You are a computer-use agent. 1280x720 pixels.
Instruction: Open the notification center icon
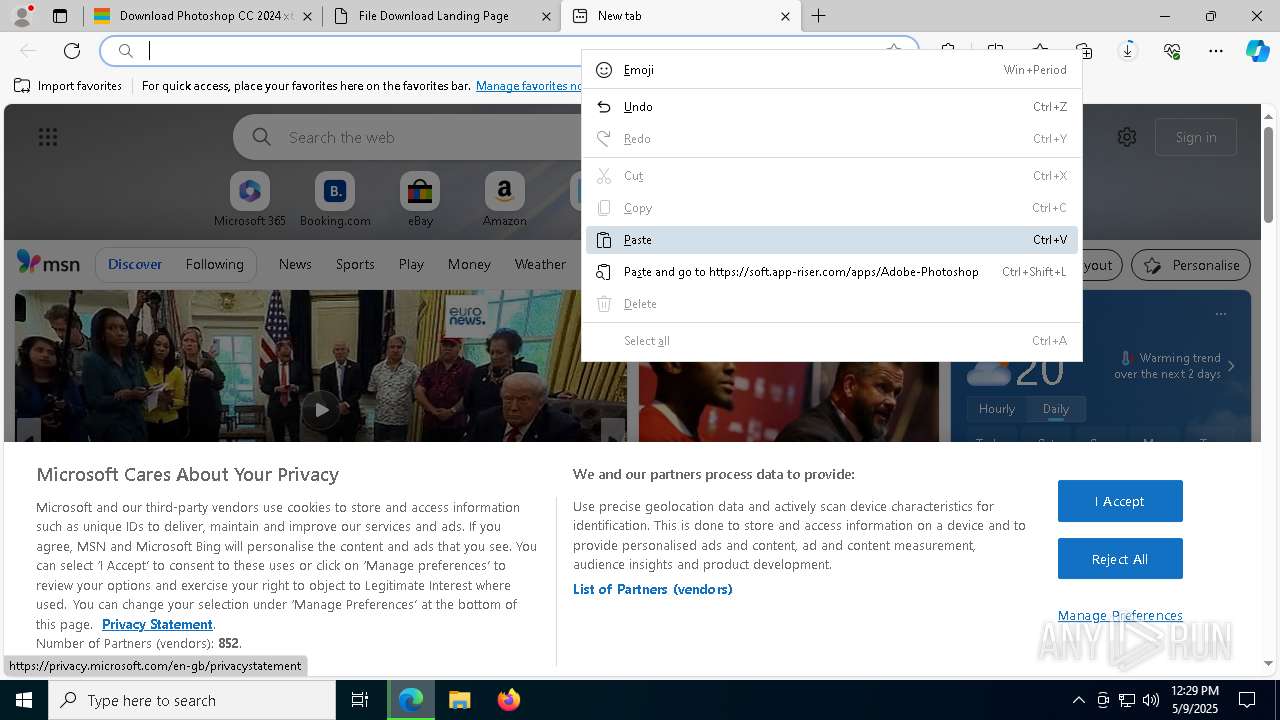click(x=1247, y=700)
